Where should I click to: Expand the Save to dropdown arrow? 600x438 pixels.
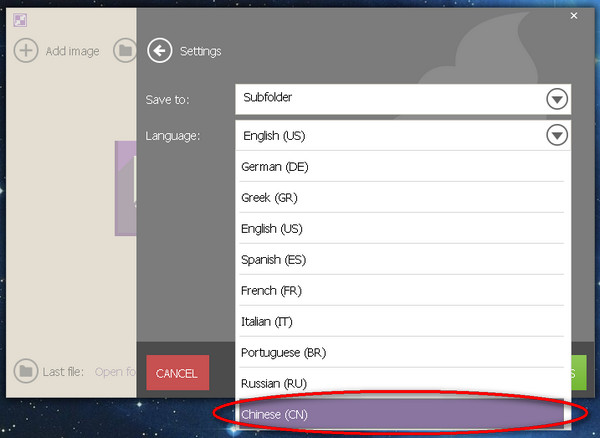pyautogui.click(x=557, y=99)
